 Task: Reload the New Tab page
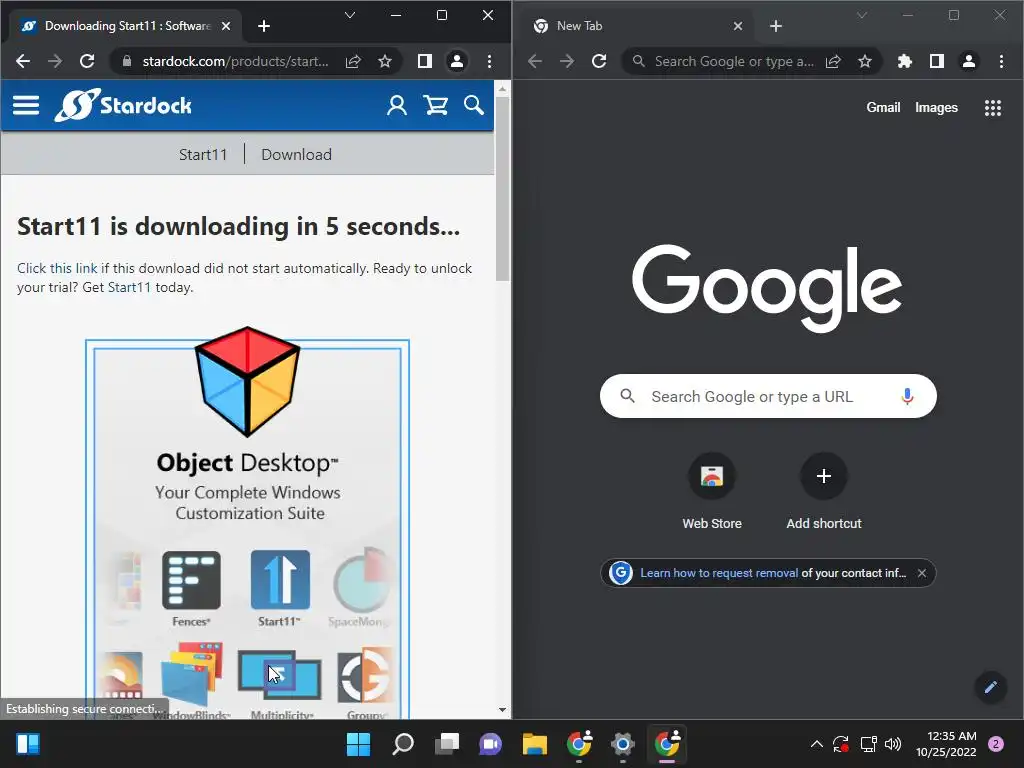pos(599,61)
